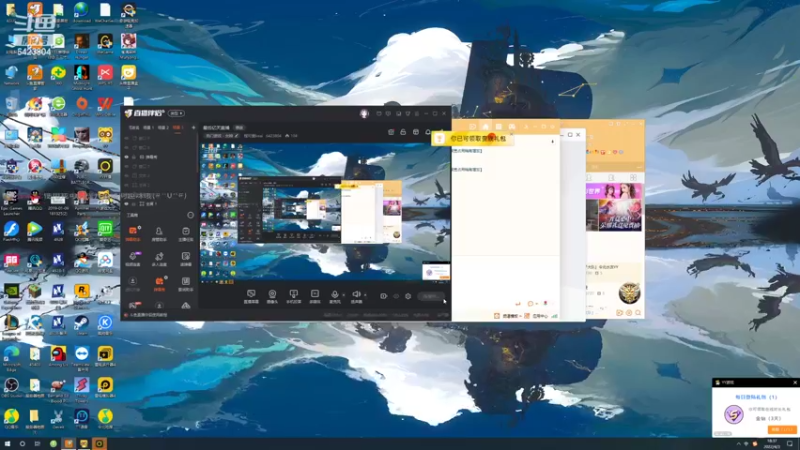Viewport: 800px width, 450px height.
Task: Open the camera source in streaming toolbar
Action: [x=272, y=296]
